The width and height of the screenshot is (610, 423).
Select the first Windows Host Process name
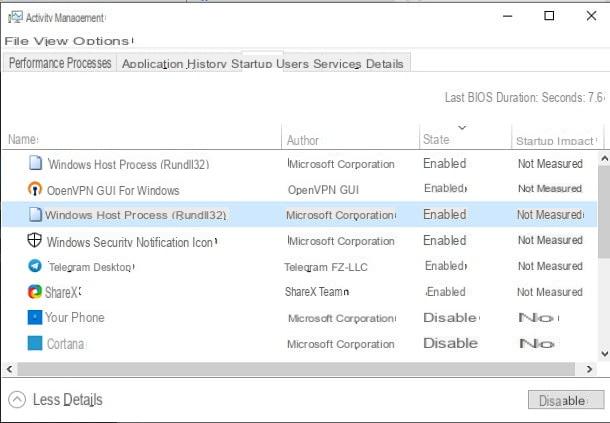click(128, 164)
